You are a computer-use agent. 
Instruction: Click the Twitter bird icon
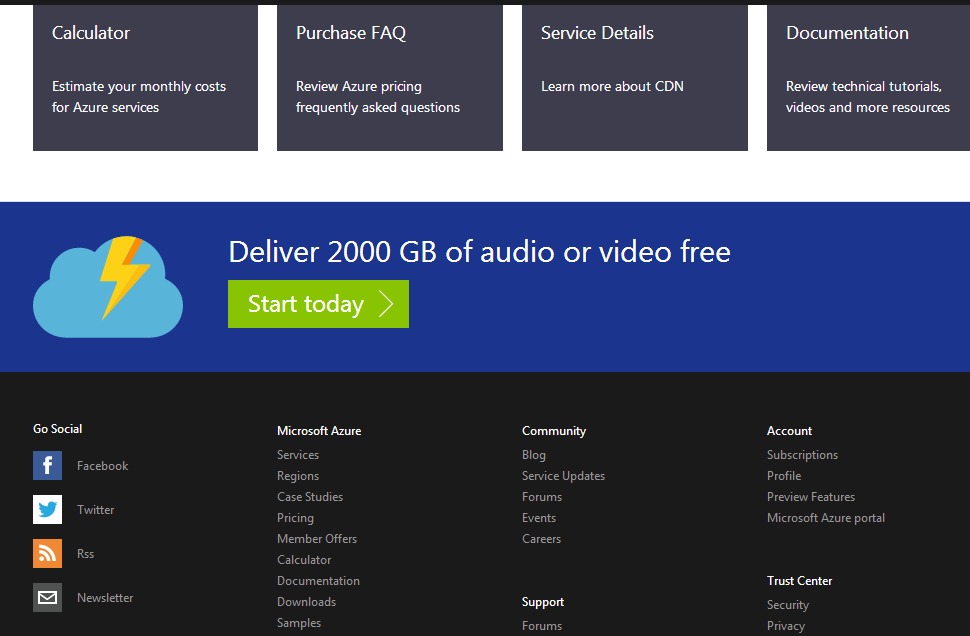(x=47, y=510)
